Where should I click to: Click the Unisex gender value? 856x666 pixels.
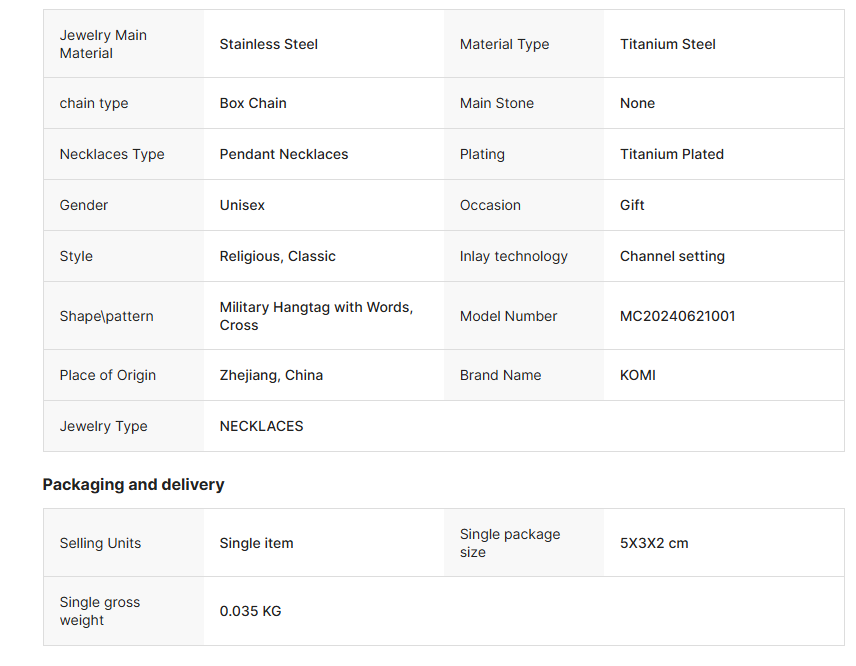(242, 205)
